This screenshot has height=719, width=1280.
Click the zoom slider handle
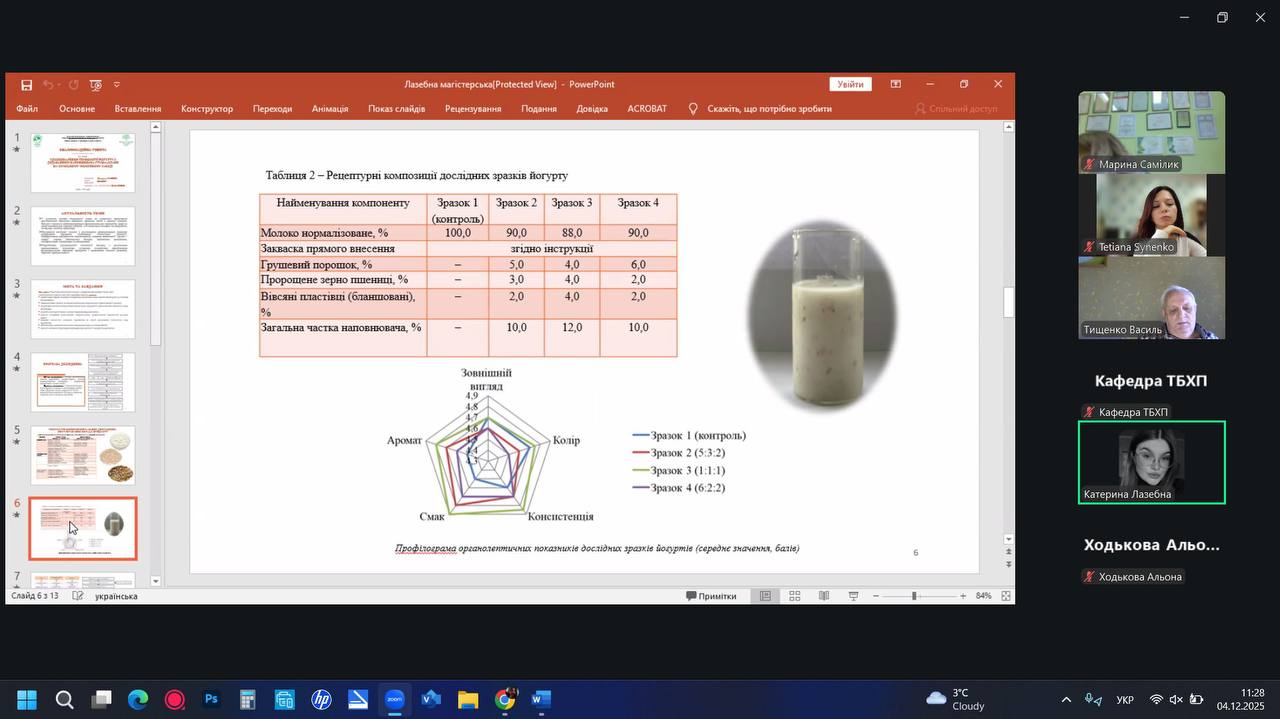click(913, 596)
